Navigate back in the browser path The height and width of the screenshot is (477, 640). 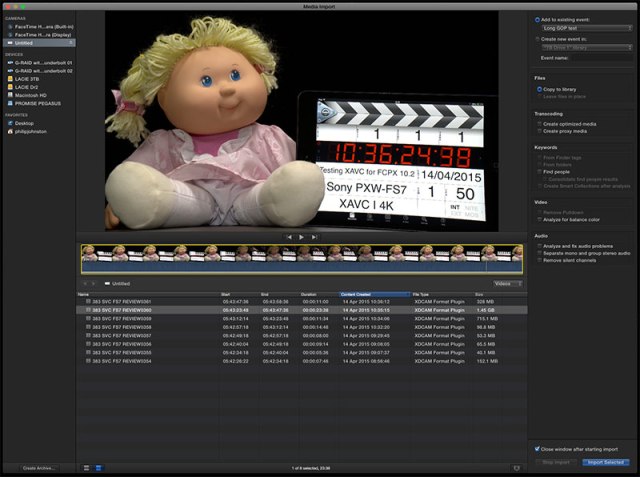coord(85,284)
